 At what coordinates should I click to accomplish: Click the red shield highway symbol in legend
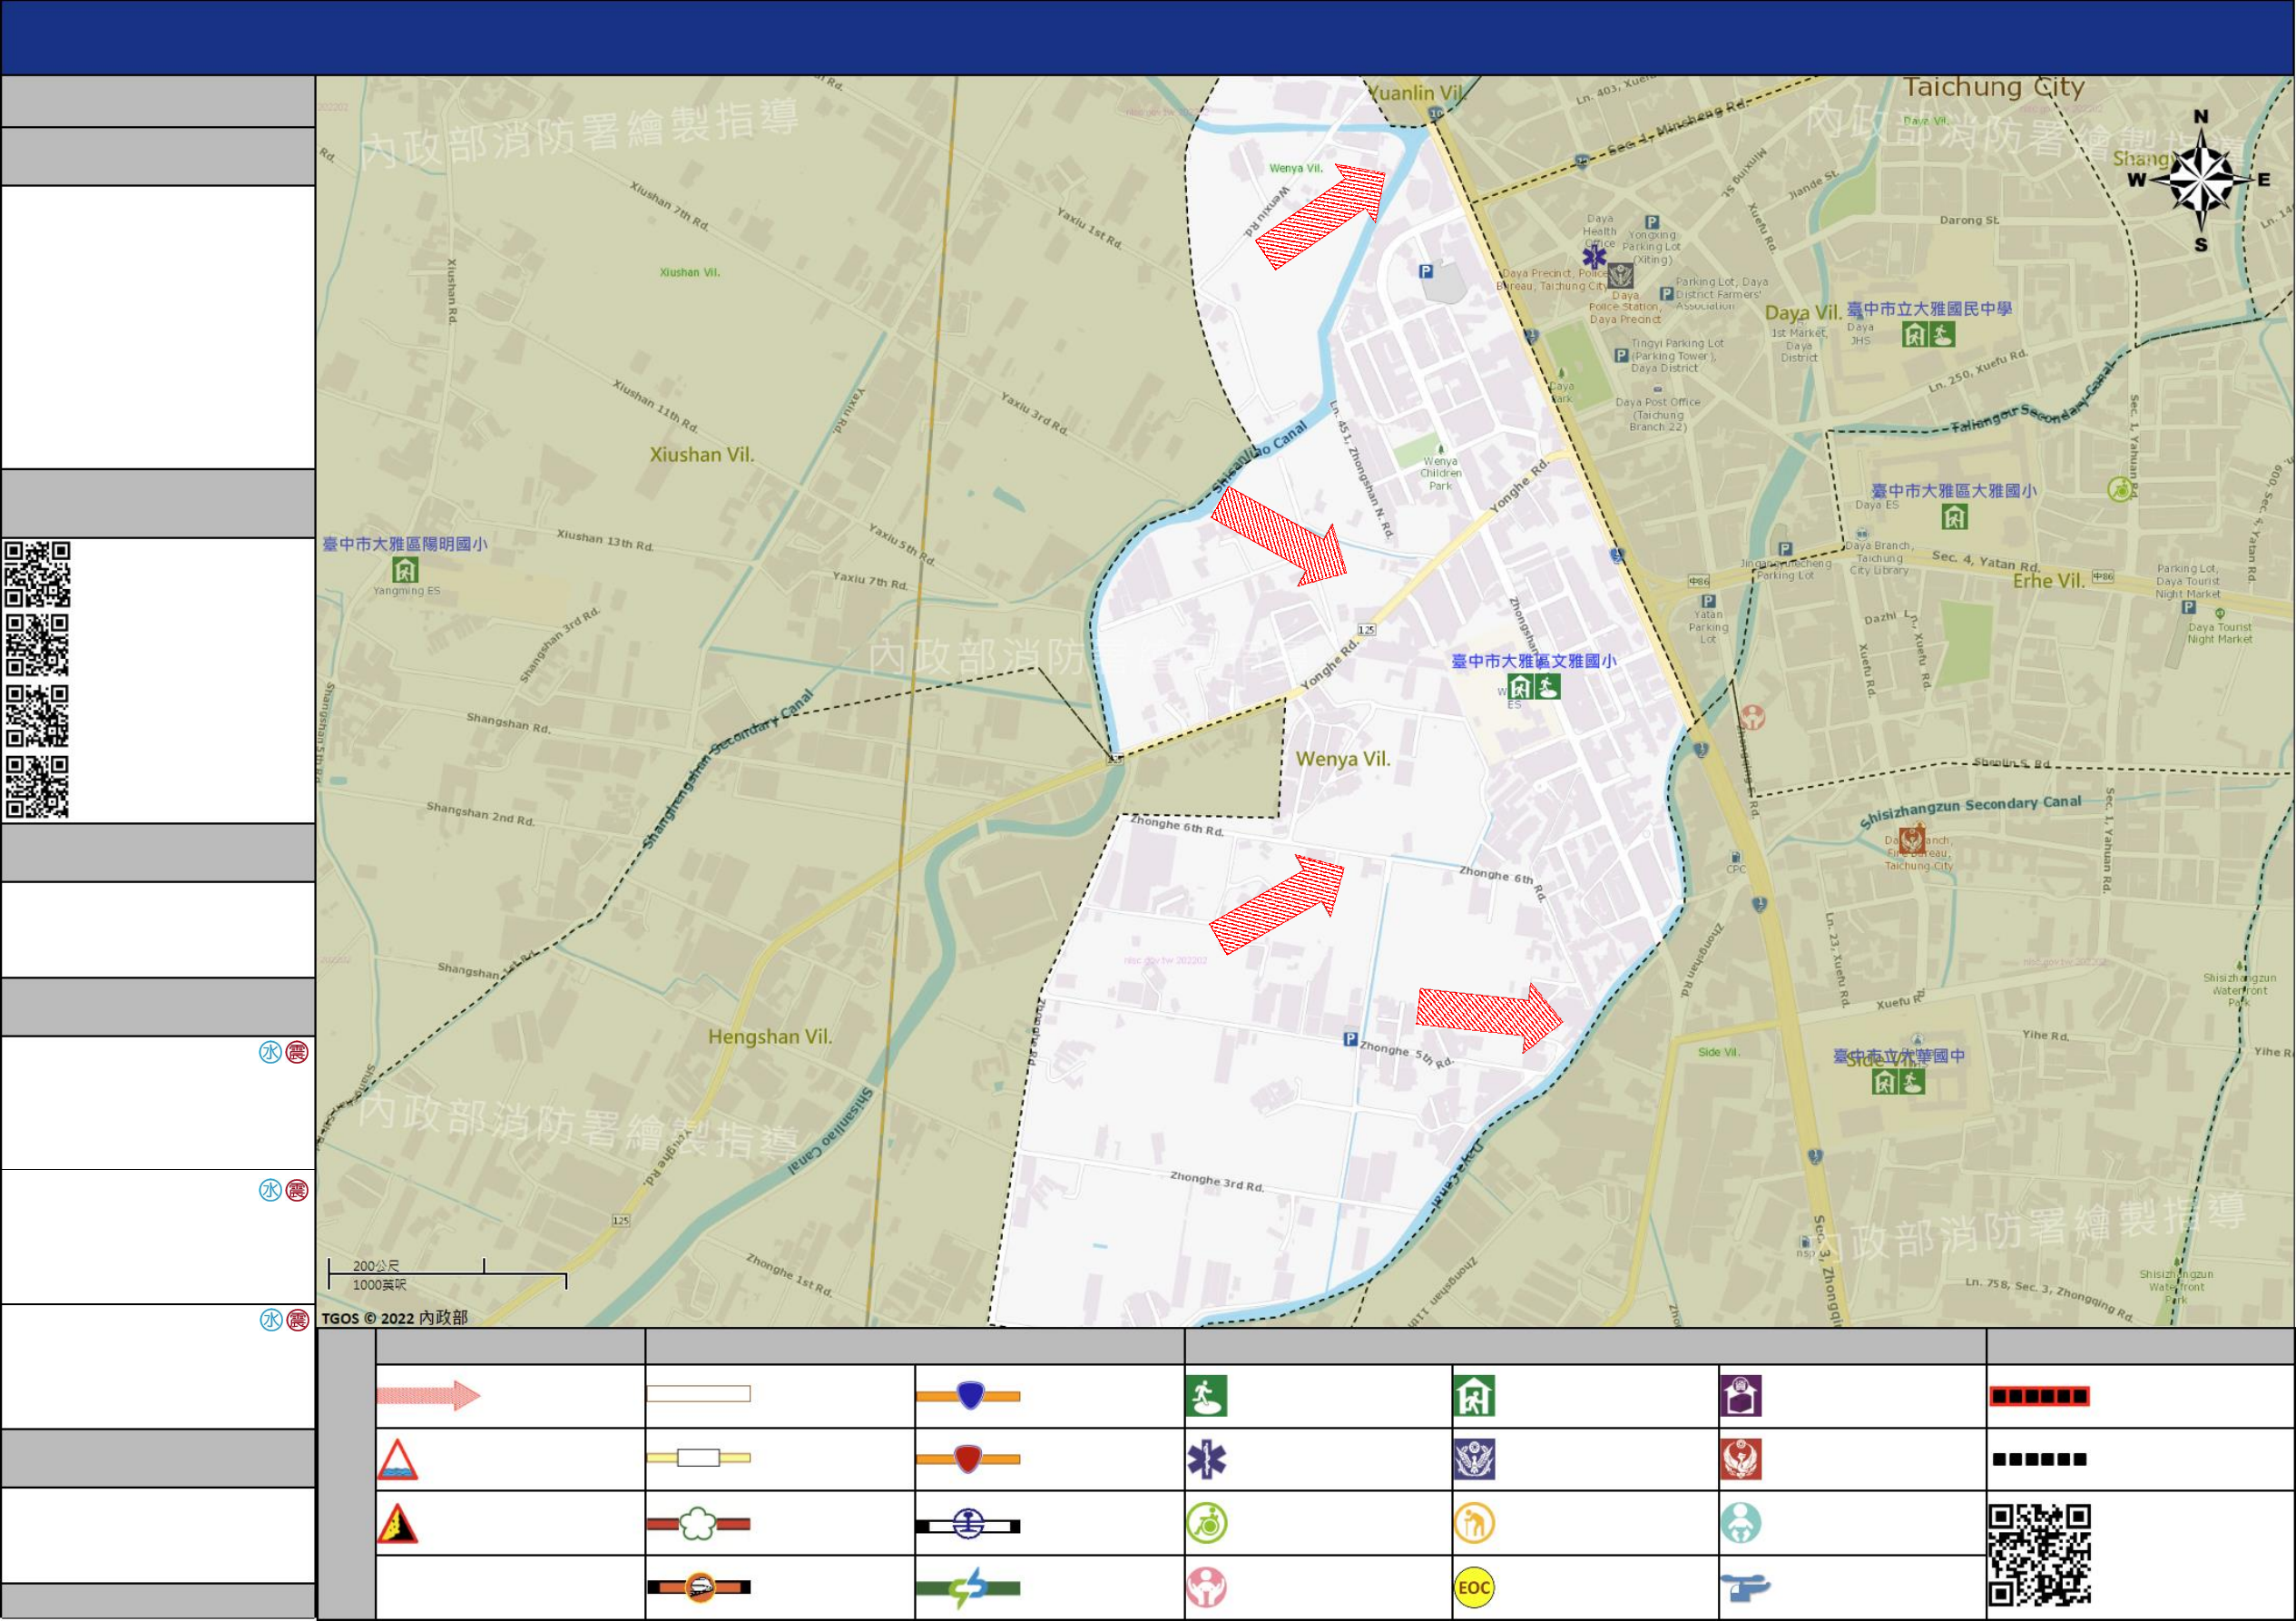(x=968, y=1459)
